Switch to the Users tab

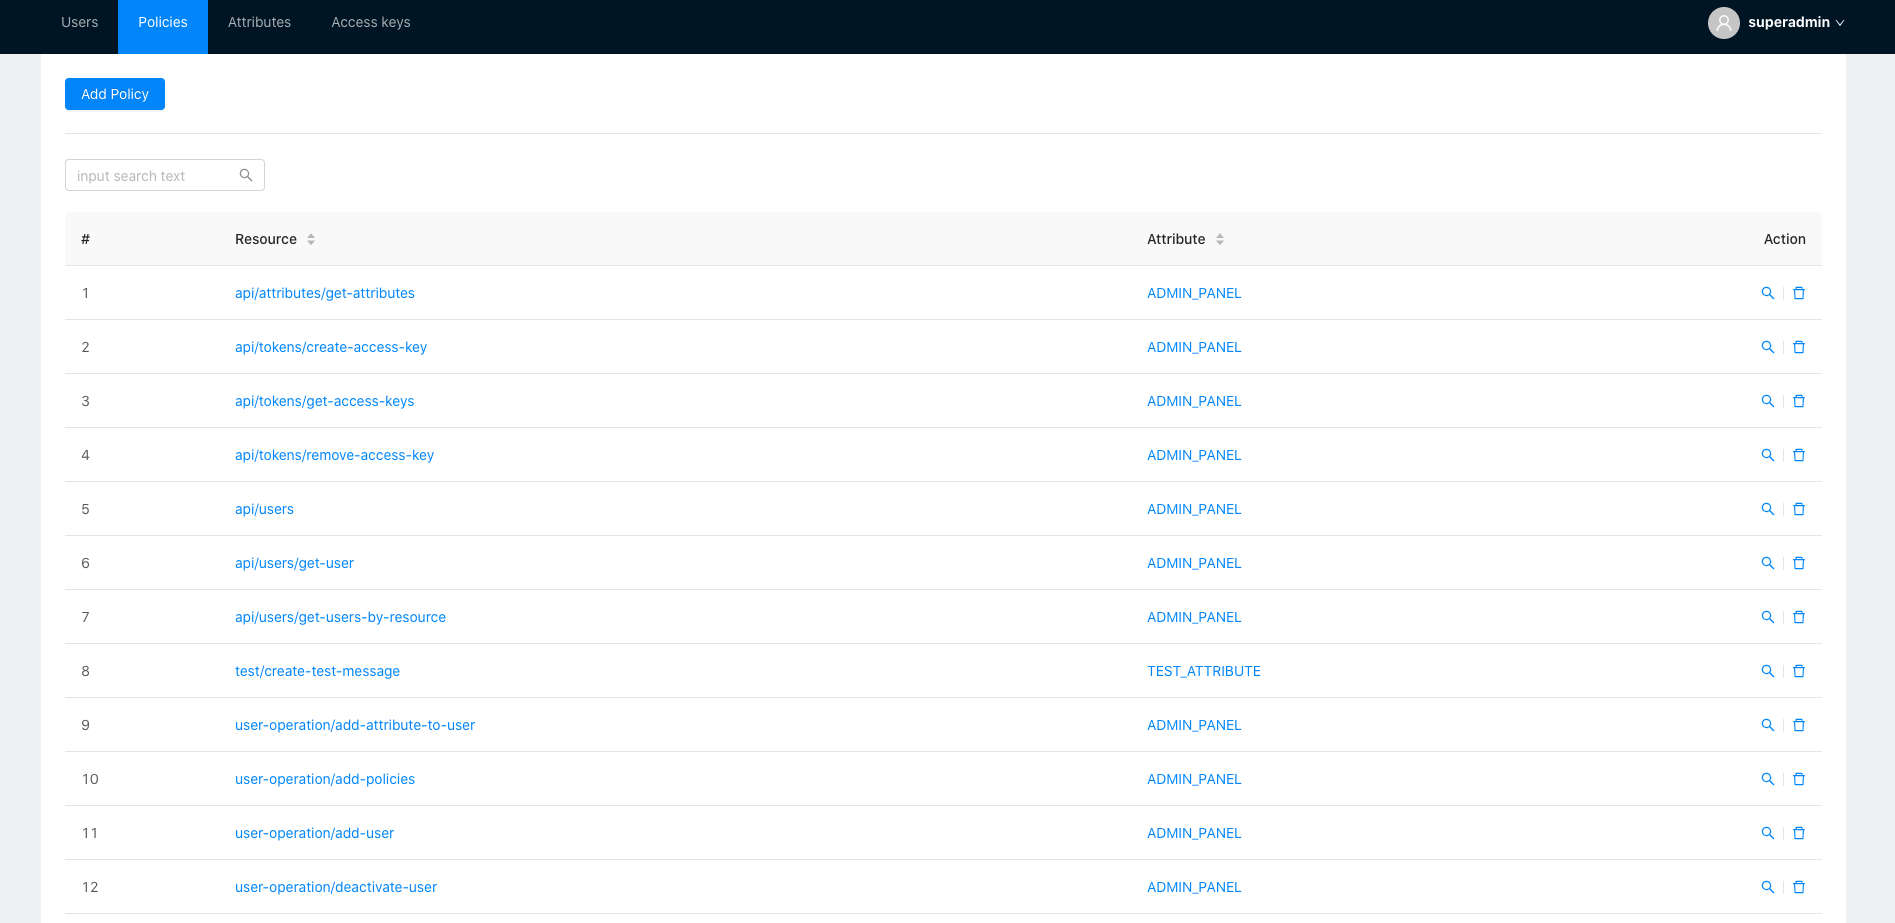point(80,22)
